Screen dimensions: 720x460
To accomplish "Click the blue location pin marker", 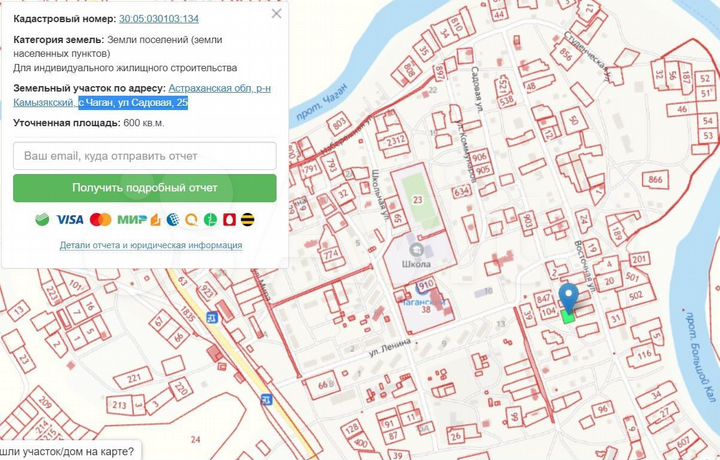I will pyautogui.click(x=568, y=297).
